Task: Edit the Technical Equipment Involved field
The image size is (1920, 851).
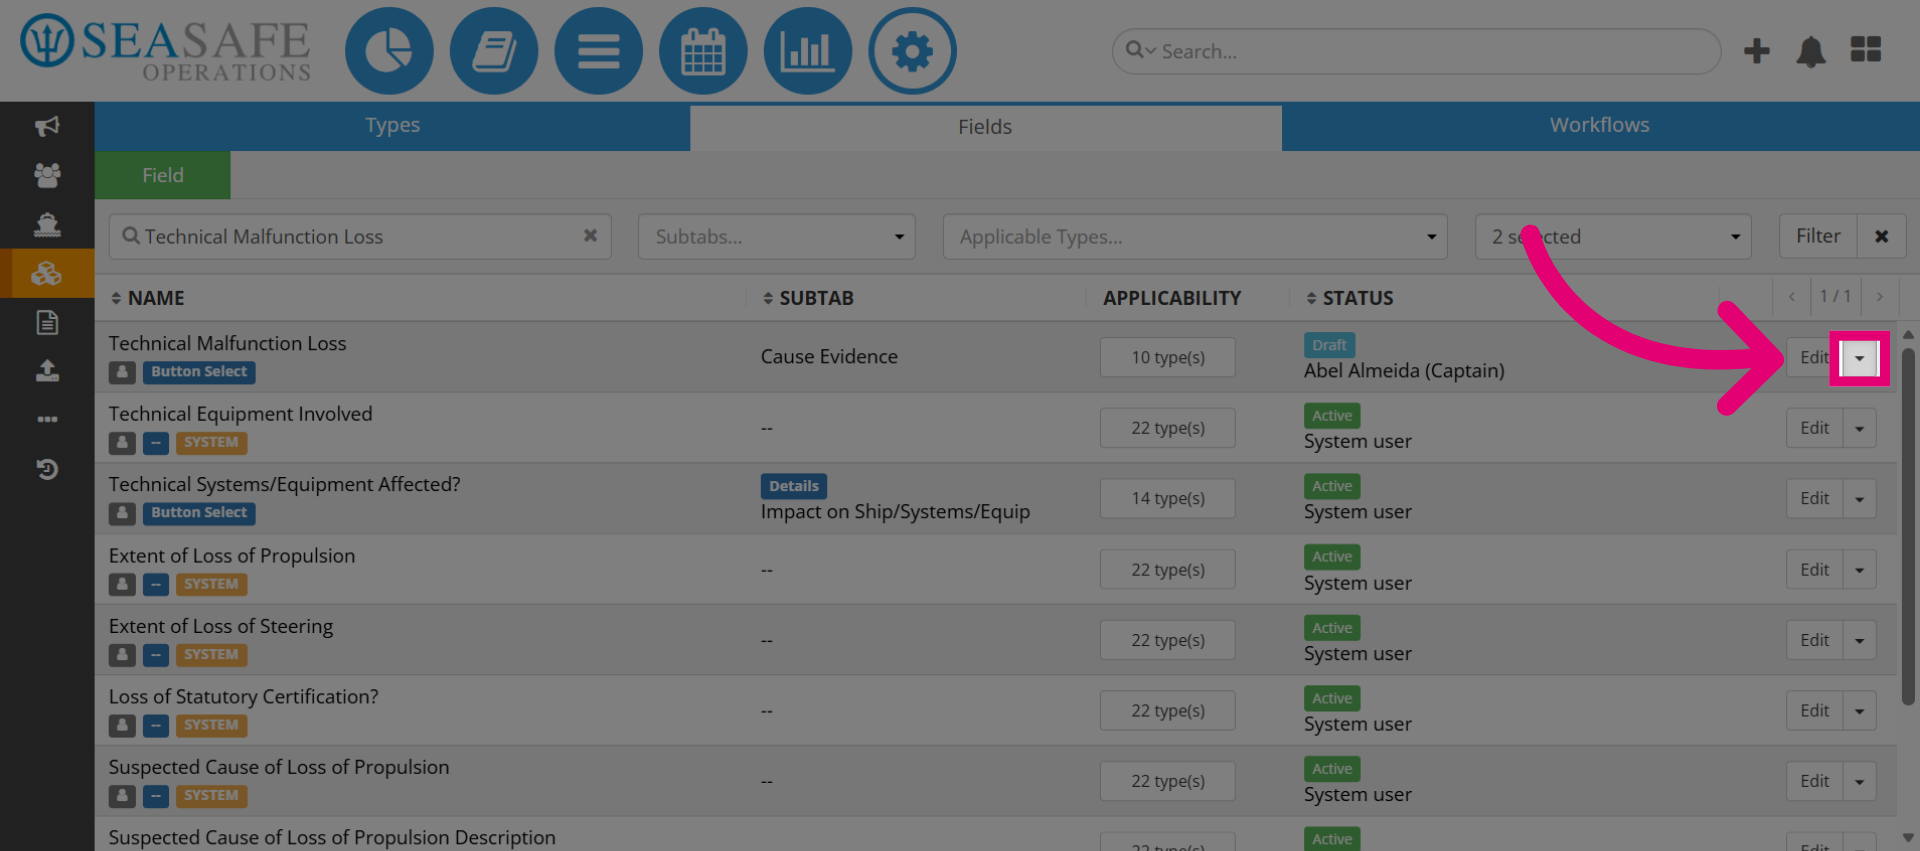Action: click(1815, 428)
